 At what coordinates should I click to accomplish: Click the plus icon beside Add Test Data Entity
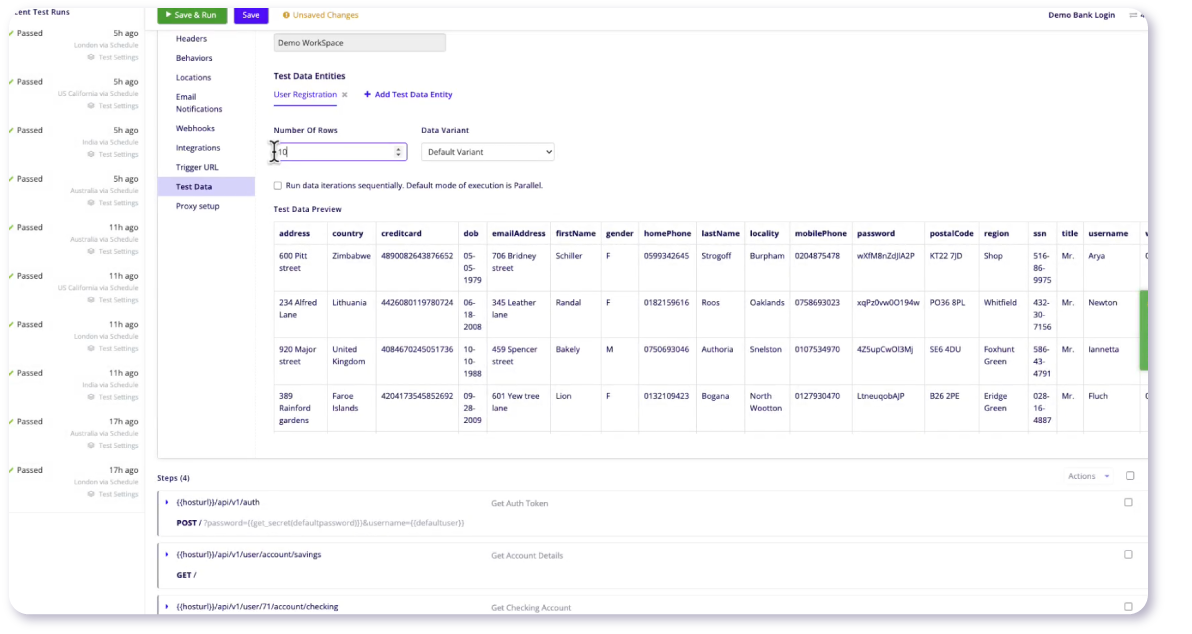[x=367, y=95]
